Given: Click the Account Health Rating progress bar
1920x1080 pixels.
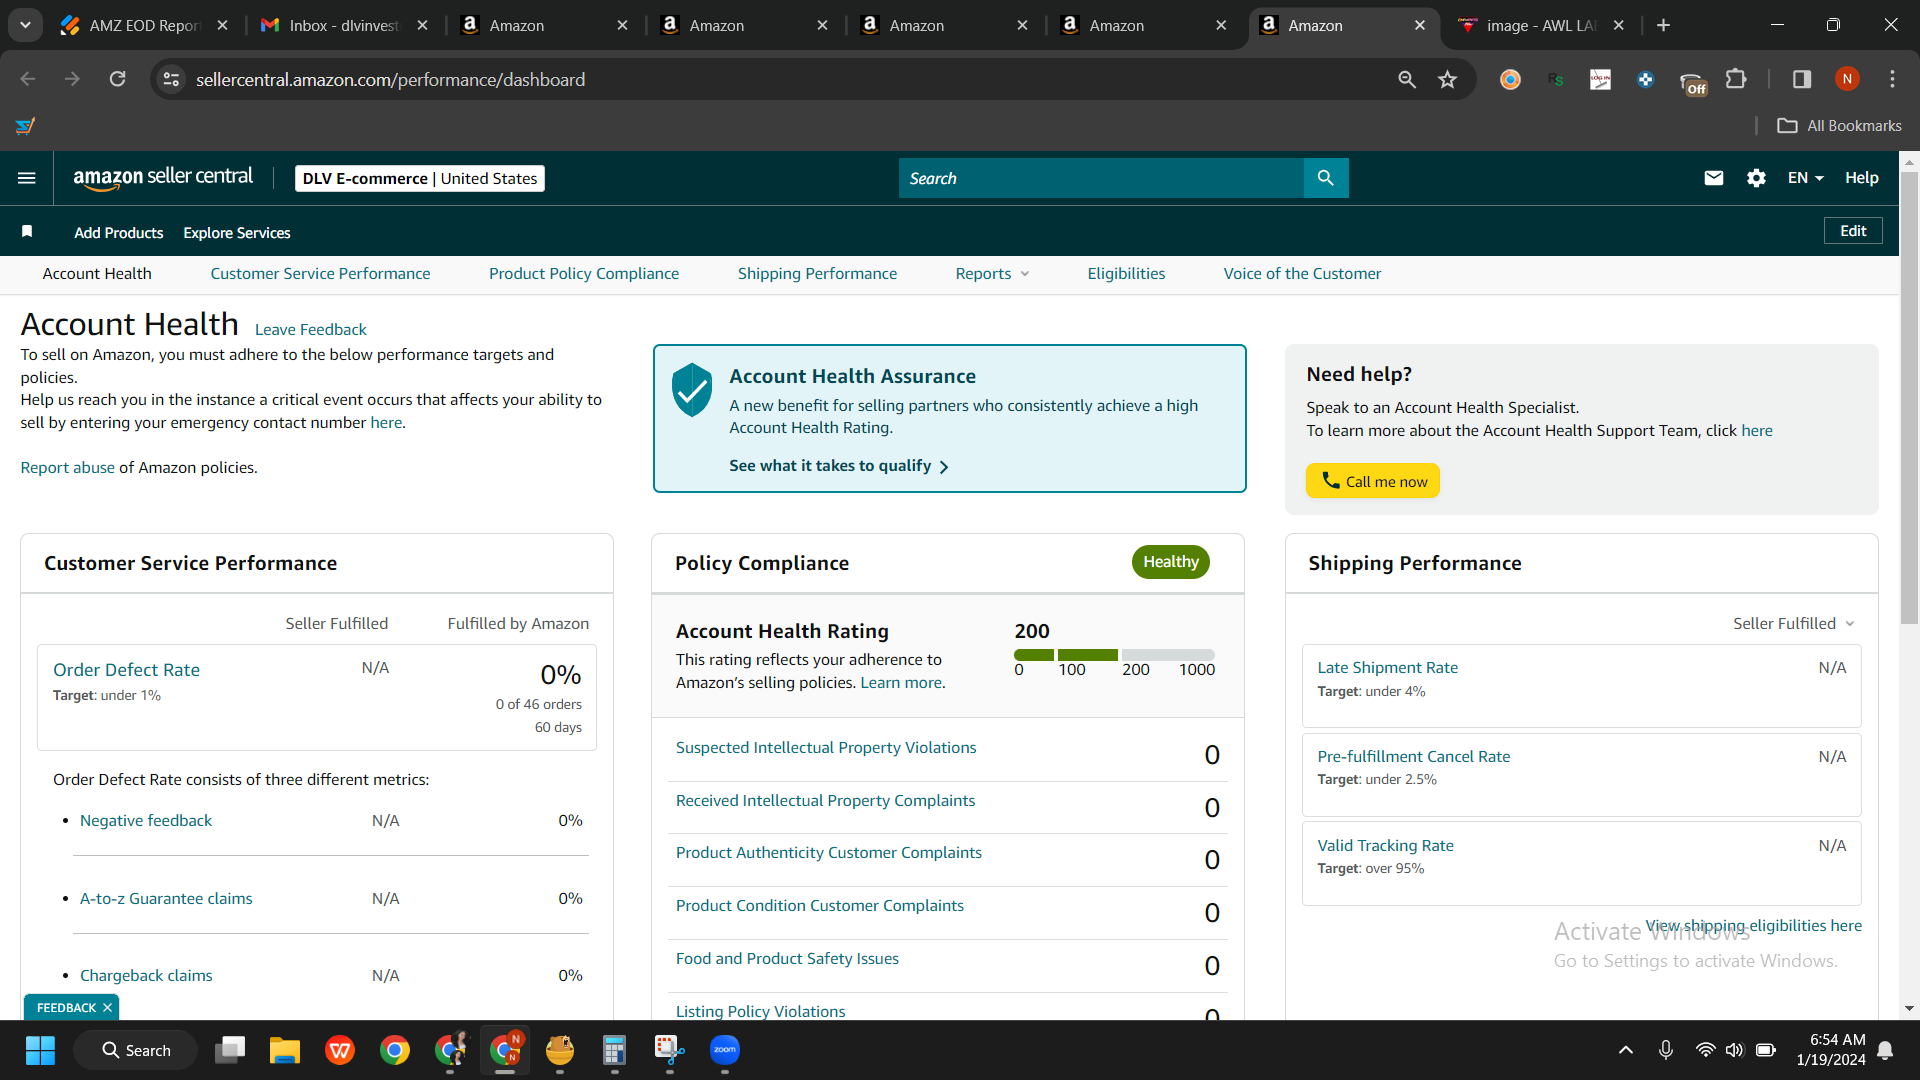Looking at the screenshot, I should pyautogui.click(x=1114, y=655).
